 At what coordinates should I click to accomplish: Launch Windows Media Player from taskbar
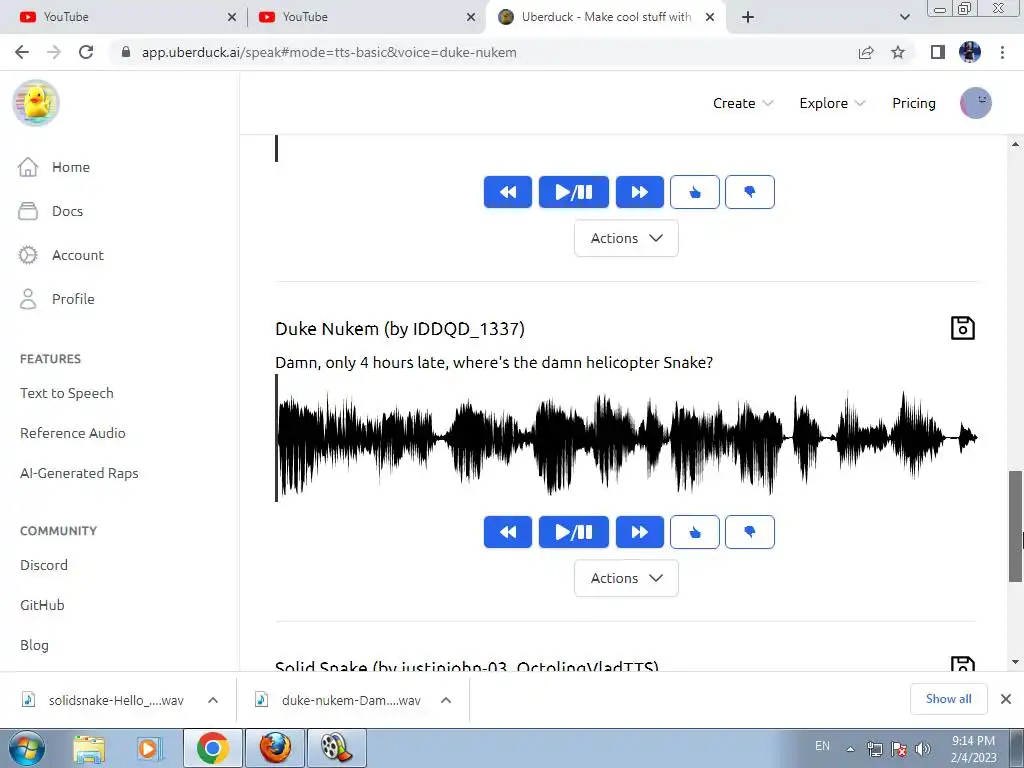[x=148, y=748]
